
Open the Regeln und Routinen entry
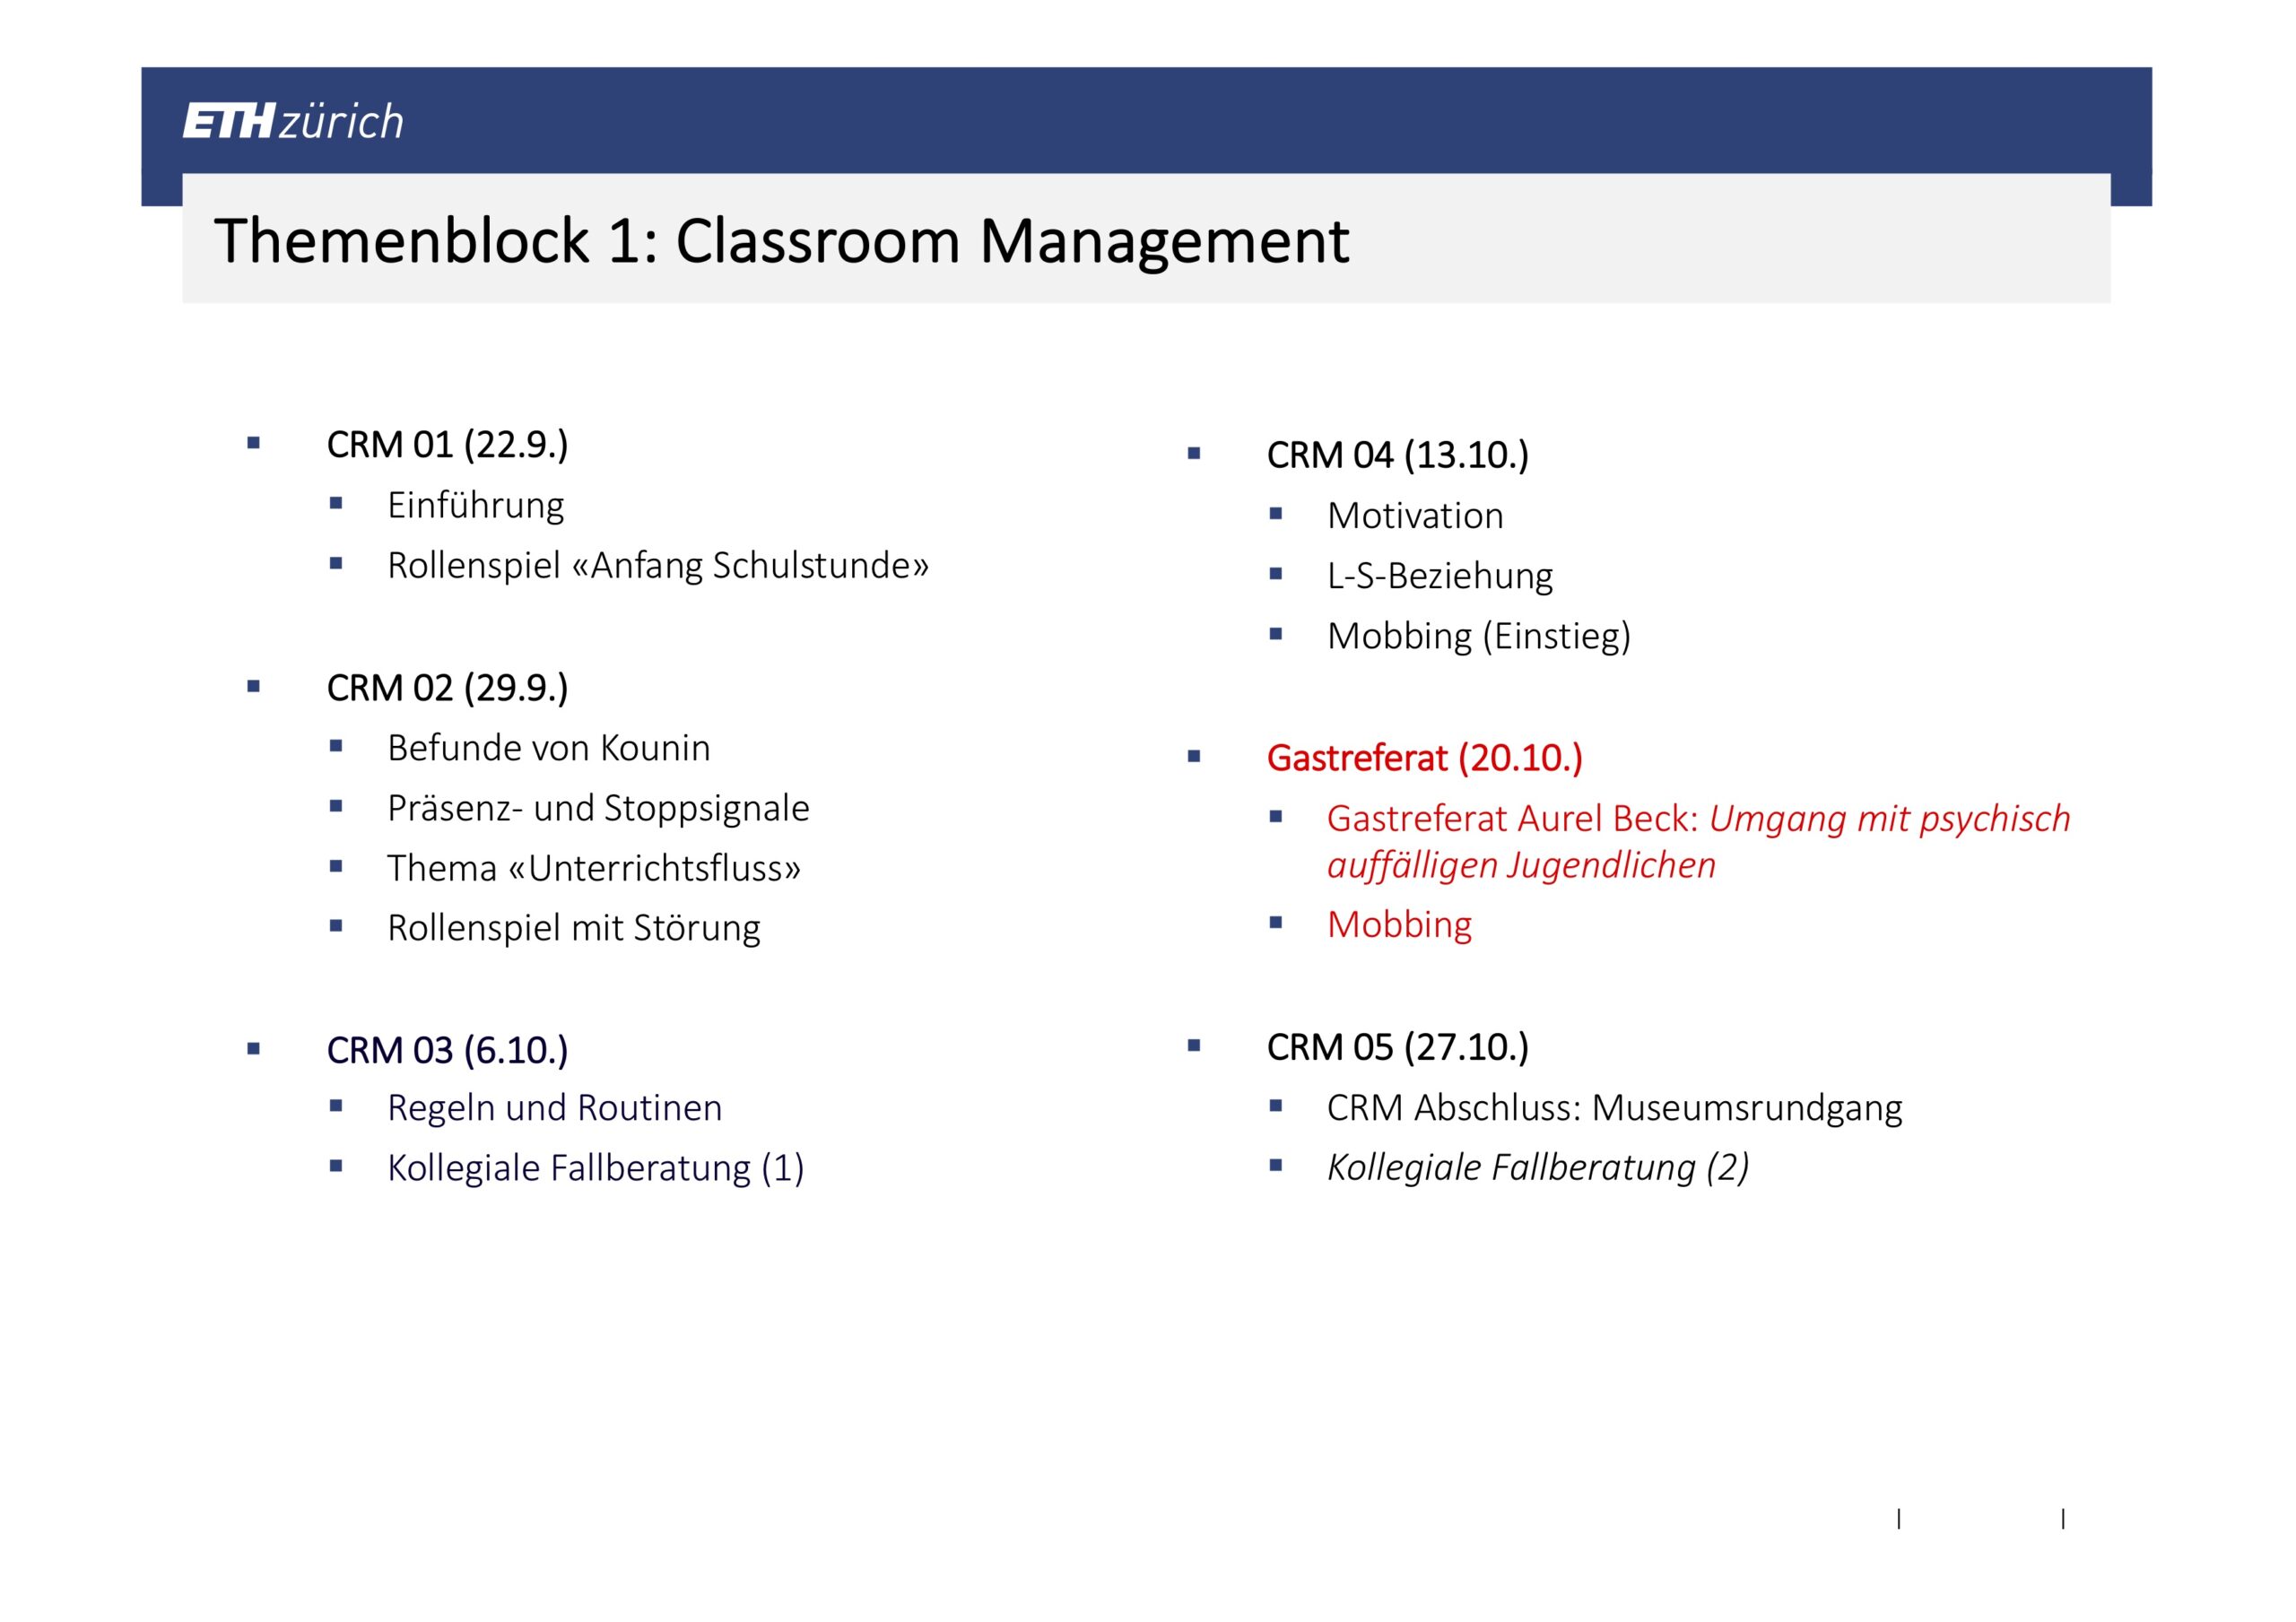click(554, 1108)
